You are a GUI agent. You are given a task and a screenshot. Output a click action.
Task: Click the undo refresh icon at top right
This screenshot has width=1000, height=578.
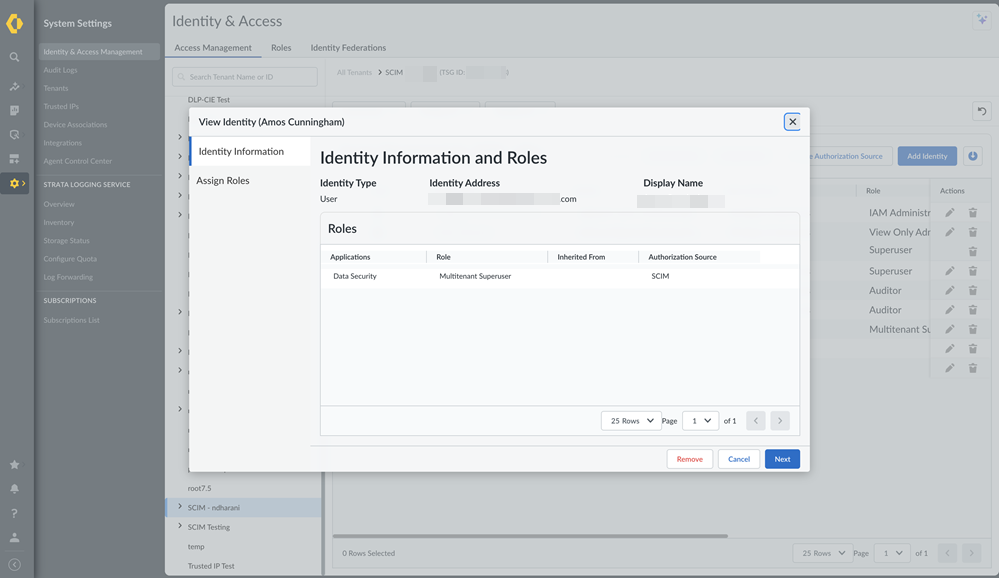(981, 112)
